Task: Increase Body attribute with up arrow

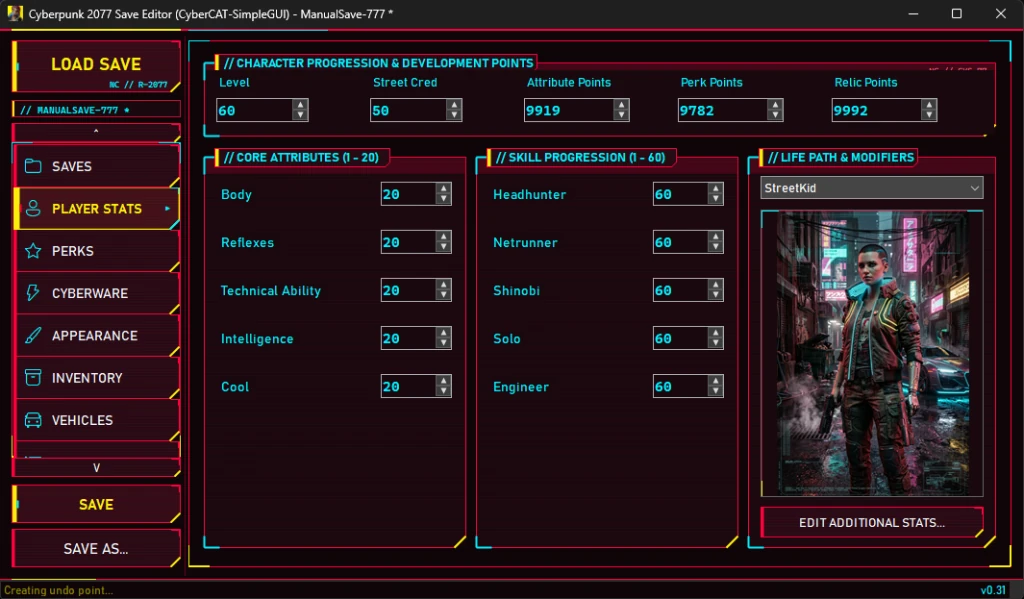Action: tap(443, 189)
